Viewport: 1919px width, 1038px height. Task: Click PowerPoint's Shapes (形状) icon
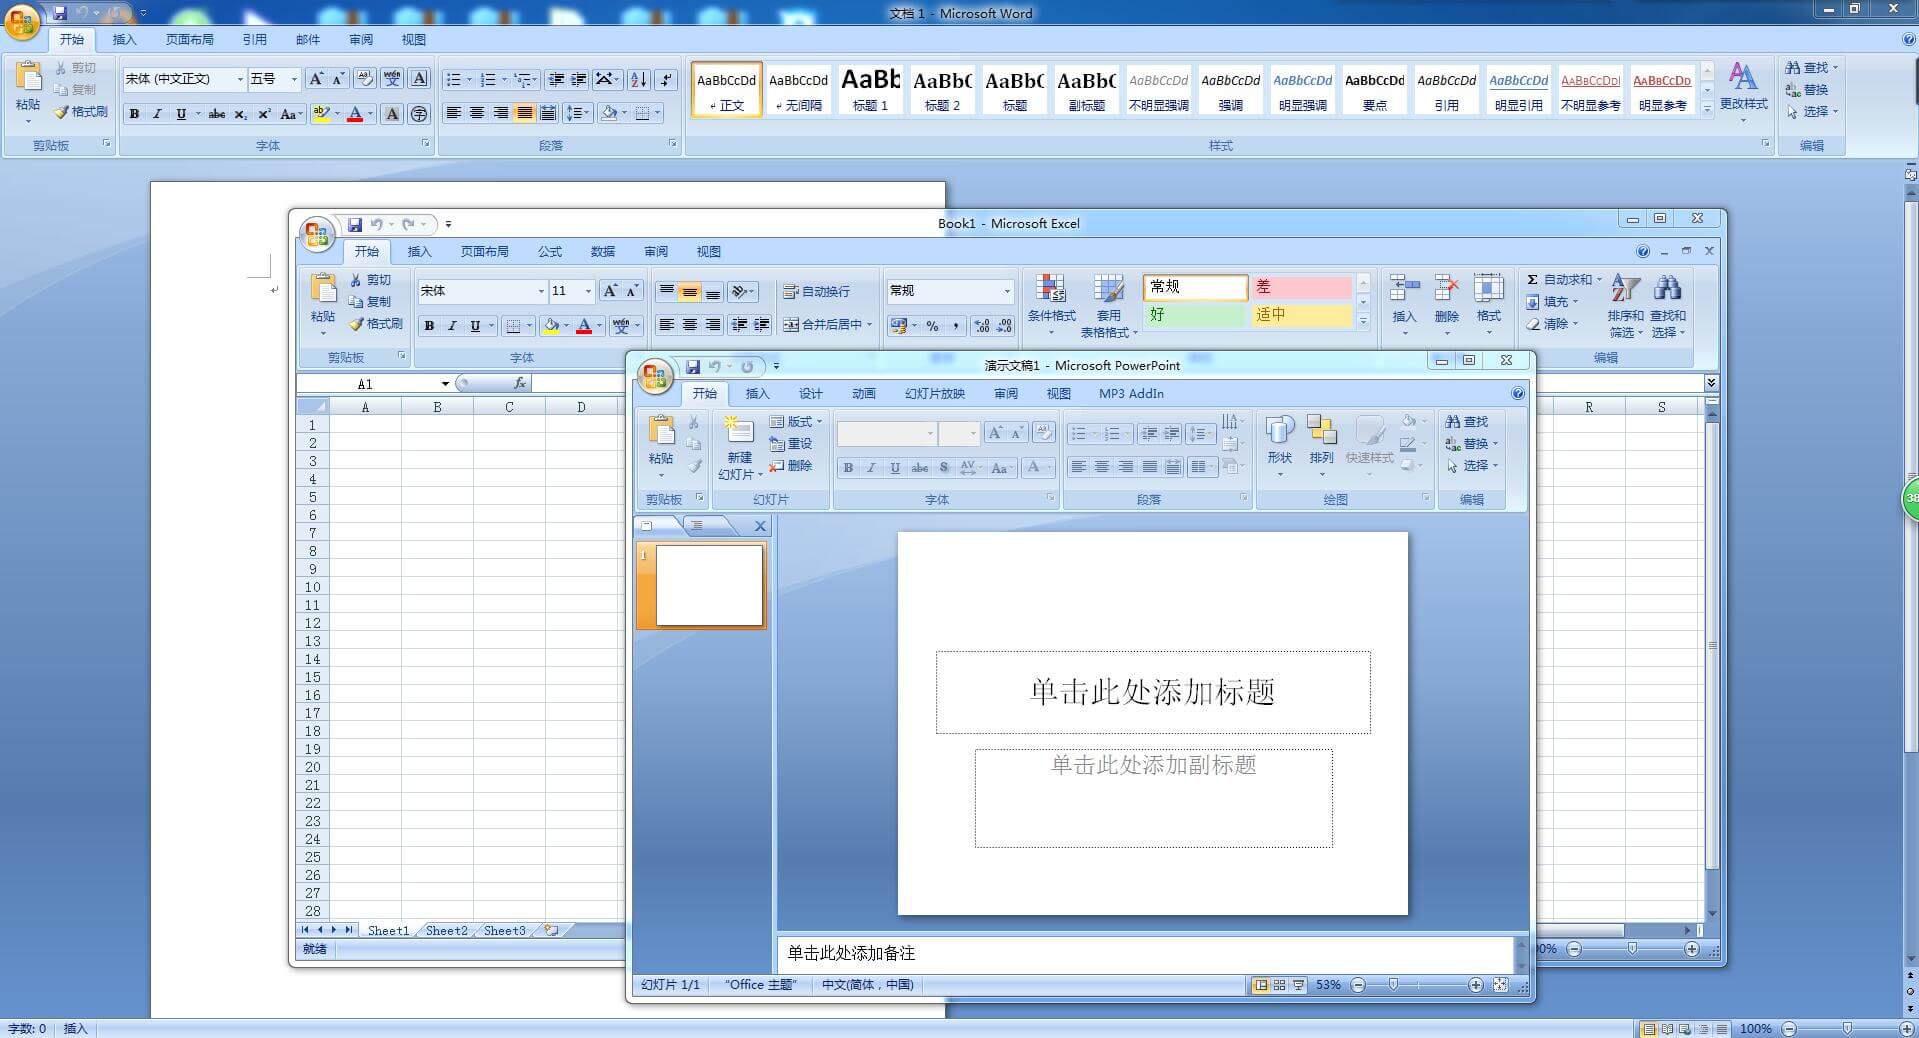pos(1279,431)
